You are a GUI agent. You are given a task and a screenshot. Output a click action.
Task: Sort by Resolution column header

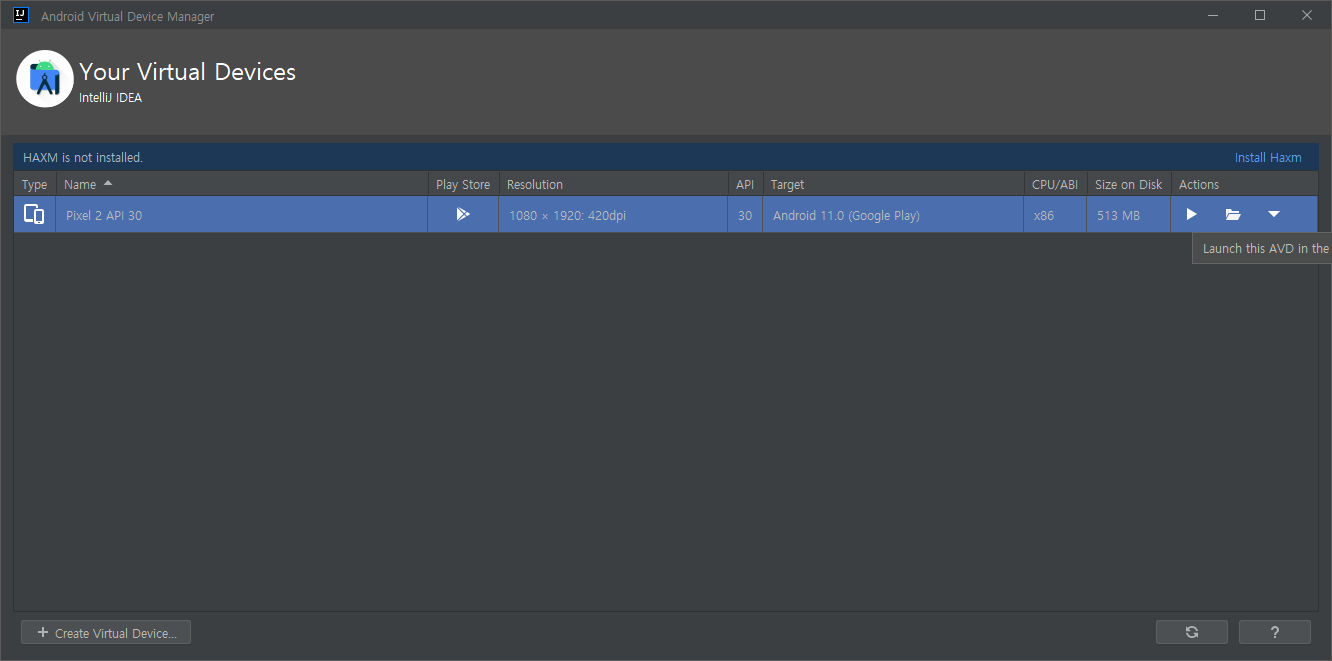pyautogui.click(x=613, y=184)
